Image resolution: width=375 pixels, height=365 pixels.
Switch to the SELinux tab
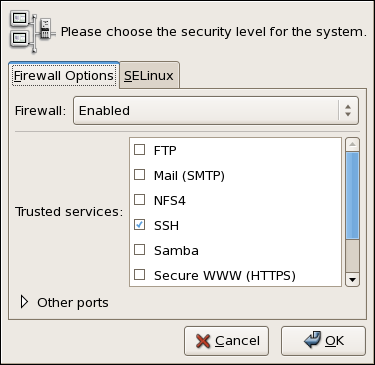pos(149,76)
